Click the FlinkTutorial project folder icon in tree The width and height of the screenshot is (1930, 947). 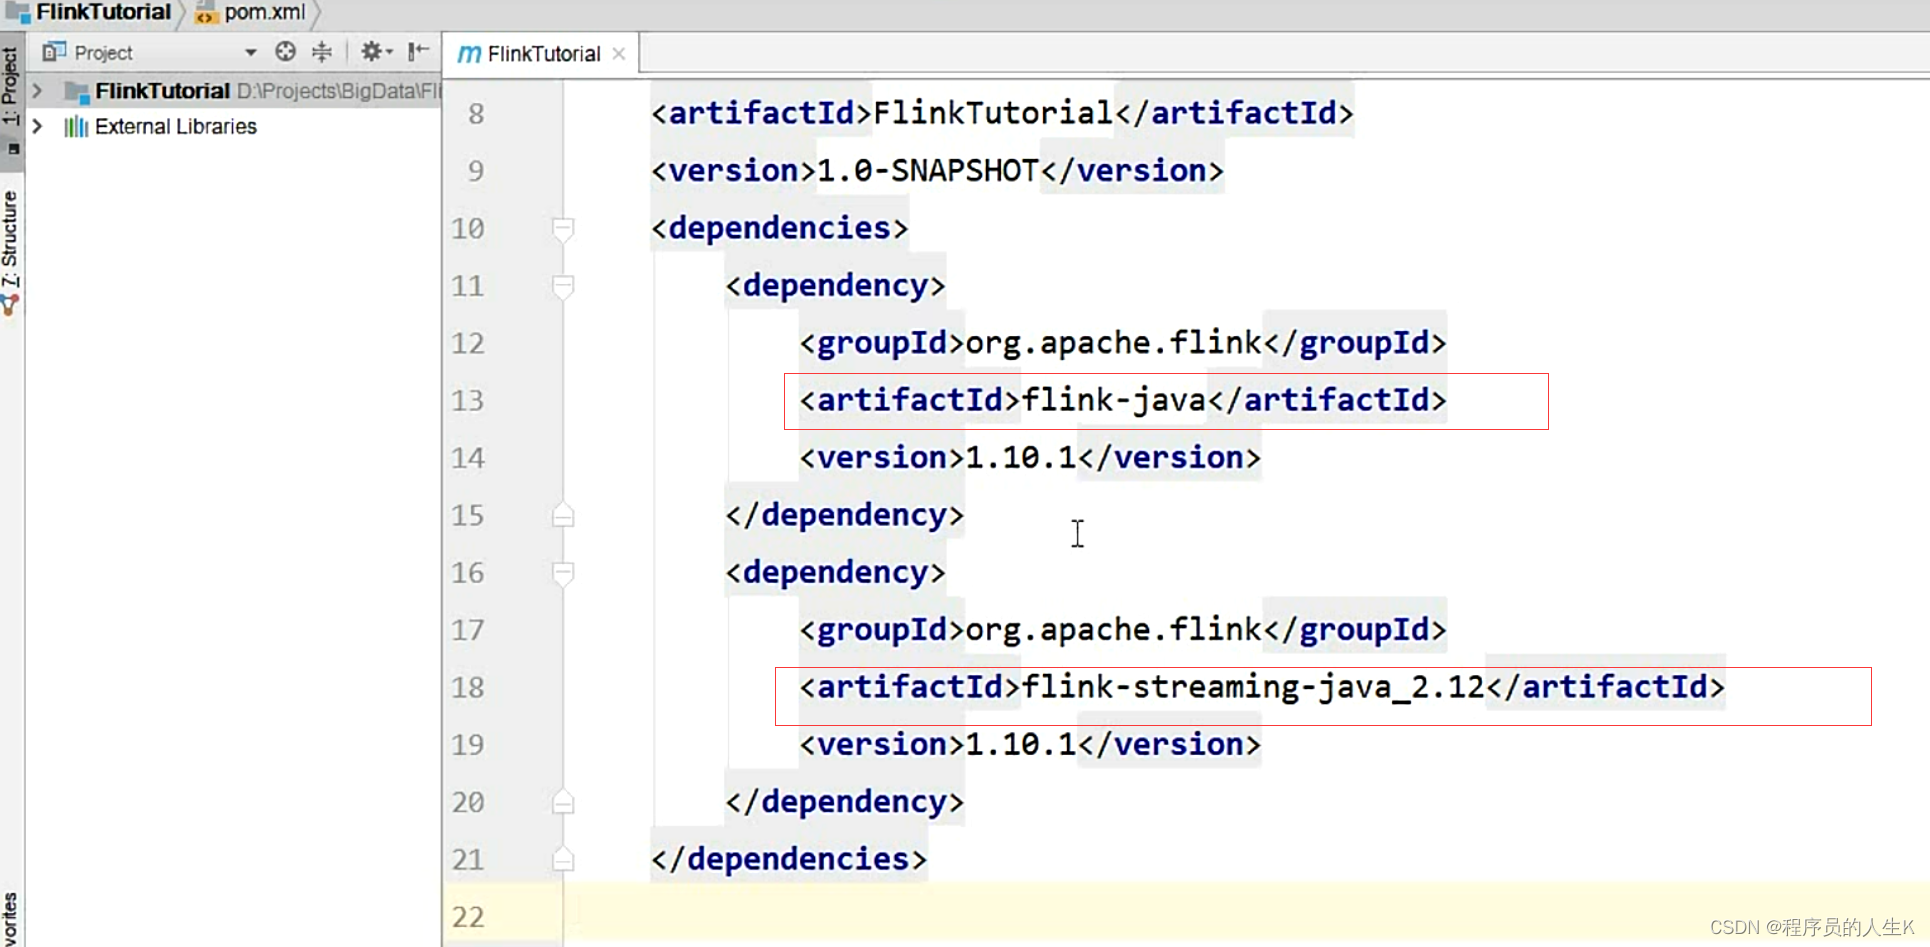coord(77,92)
